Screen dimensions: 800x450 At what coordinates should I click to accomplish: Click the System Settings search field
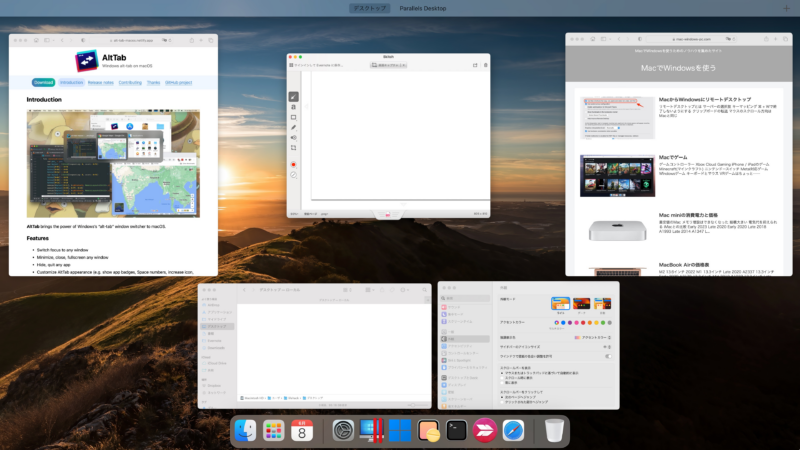point(465,298)
